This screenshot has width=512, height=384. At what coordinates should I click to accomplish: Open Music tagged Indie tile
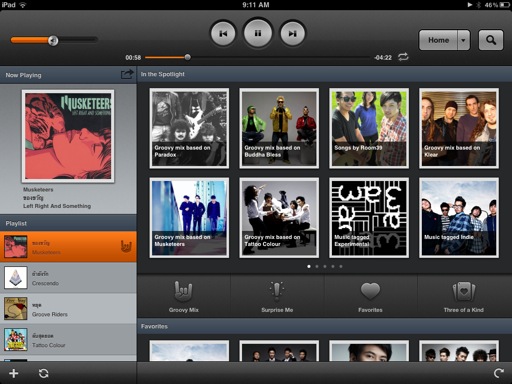(459, 218)
